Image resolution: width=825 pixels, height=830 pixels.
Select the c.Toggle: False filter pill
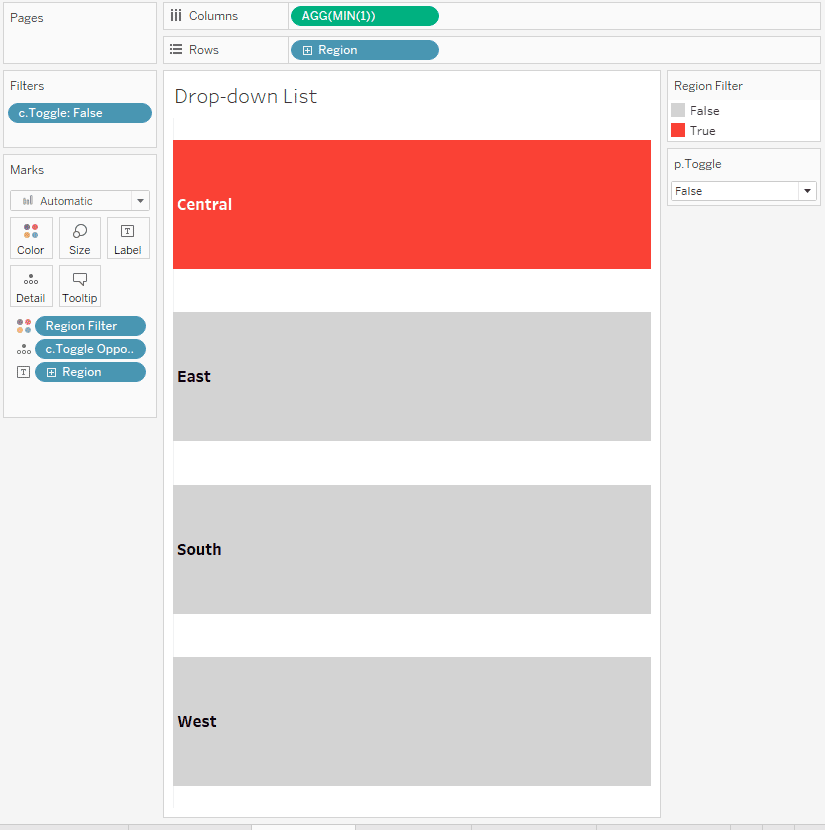click(x=80, y=113)
